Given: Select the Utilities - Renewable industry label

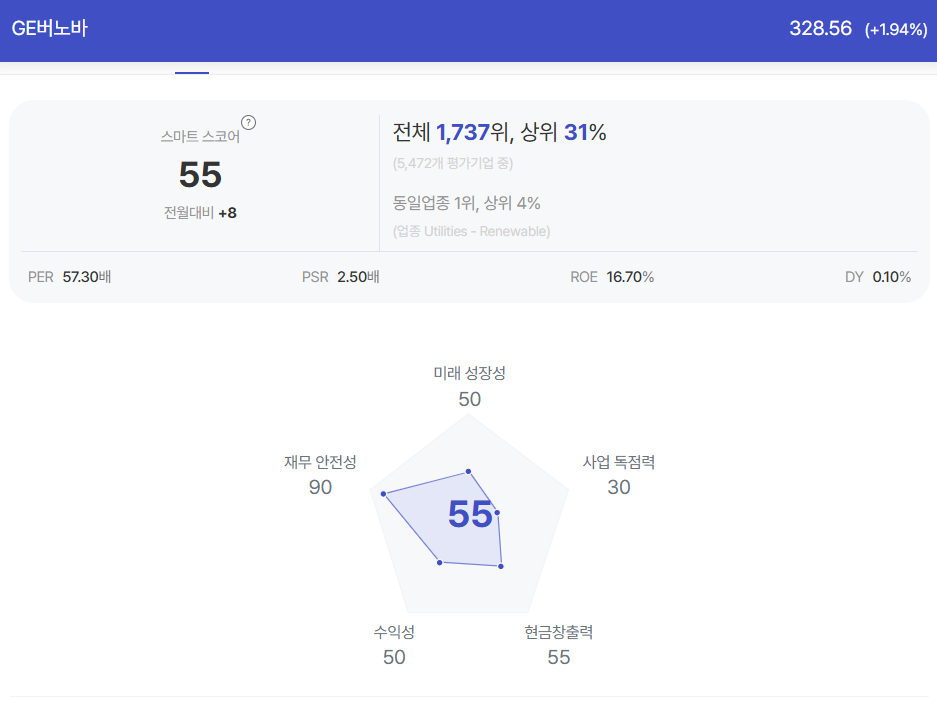Looking at the screenshot, I should [x=471, y=231].
